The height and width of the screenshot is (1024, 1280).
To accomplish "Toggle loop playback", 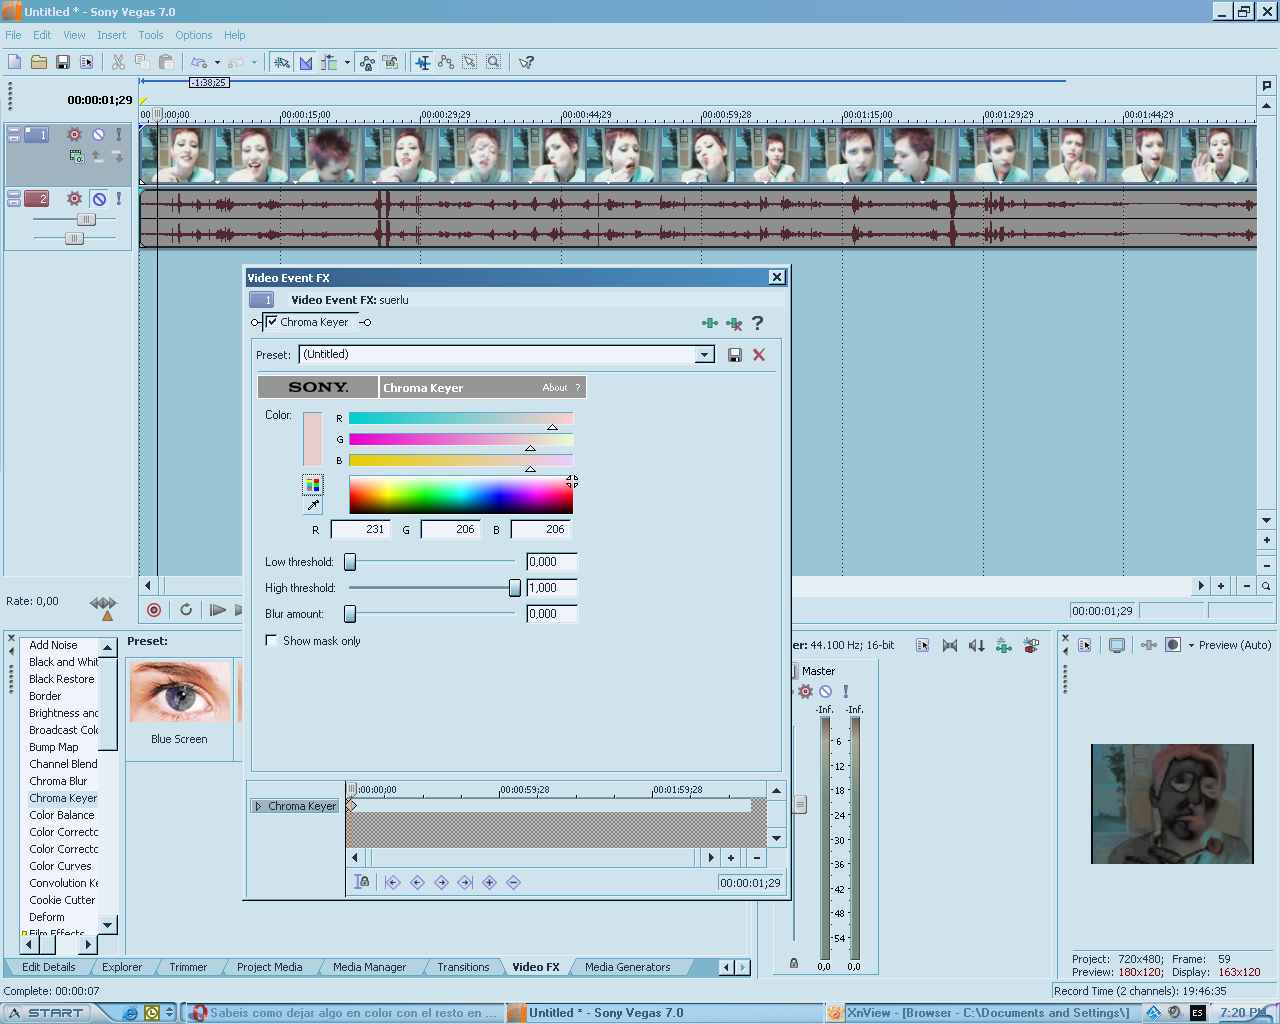I will point(186,609).
